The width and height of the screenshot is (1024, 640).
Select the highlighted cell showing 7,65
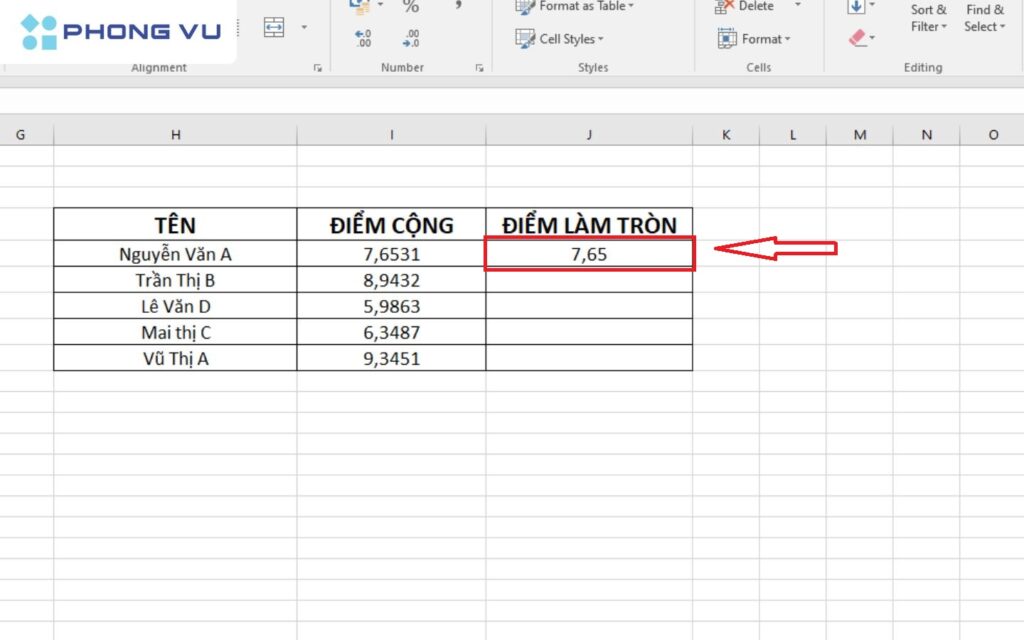tap(589, 254)
